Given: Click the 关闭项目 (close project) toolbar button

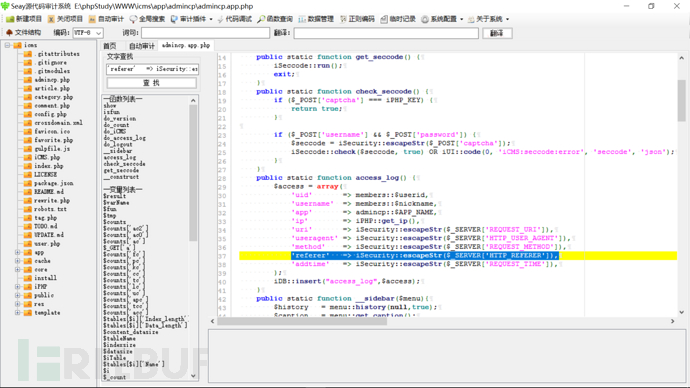Looking at the screenshot, I should coord(65,19).
